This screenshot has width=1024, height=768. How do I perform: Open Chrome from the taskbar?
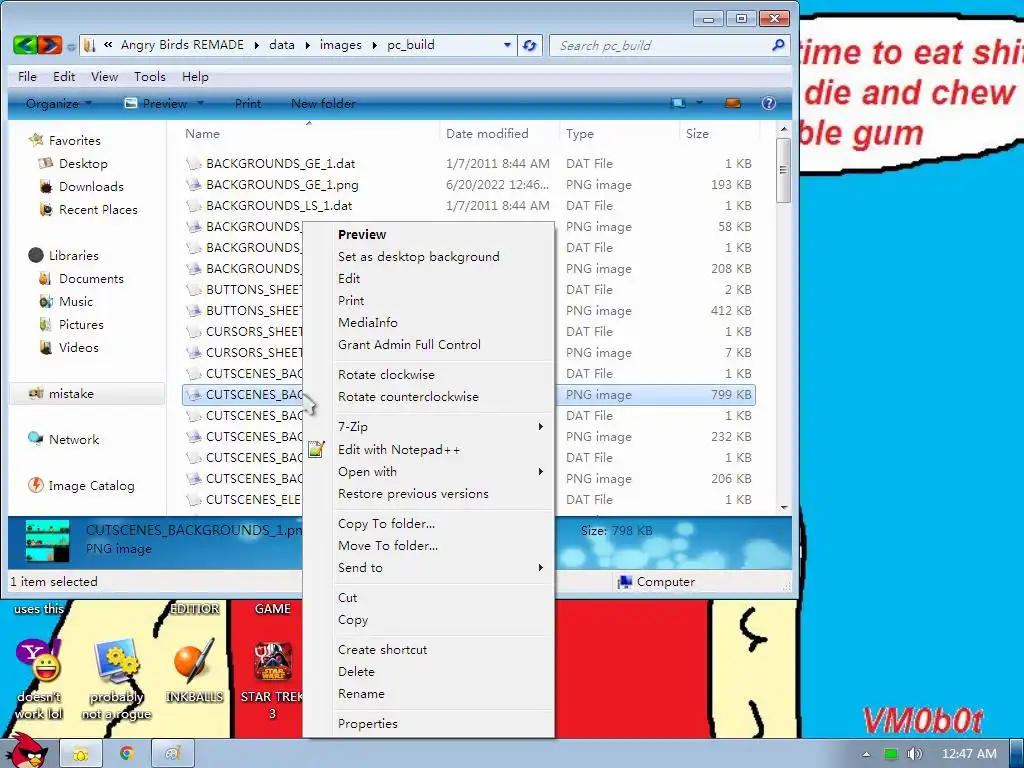point(127,754)
